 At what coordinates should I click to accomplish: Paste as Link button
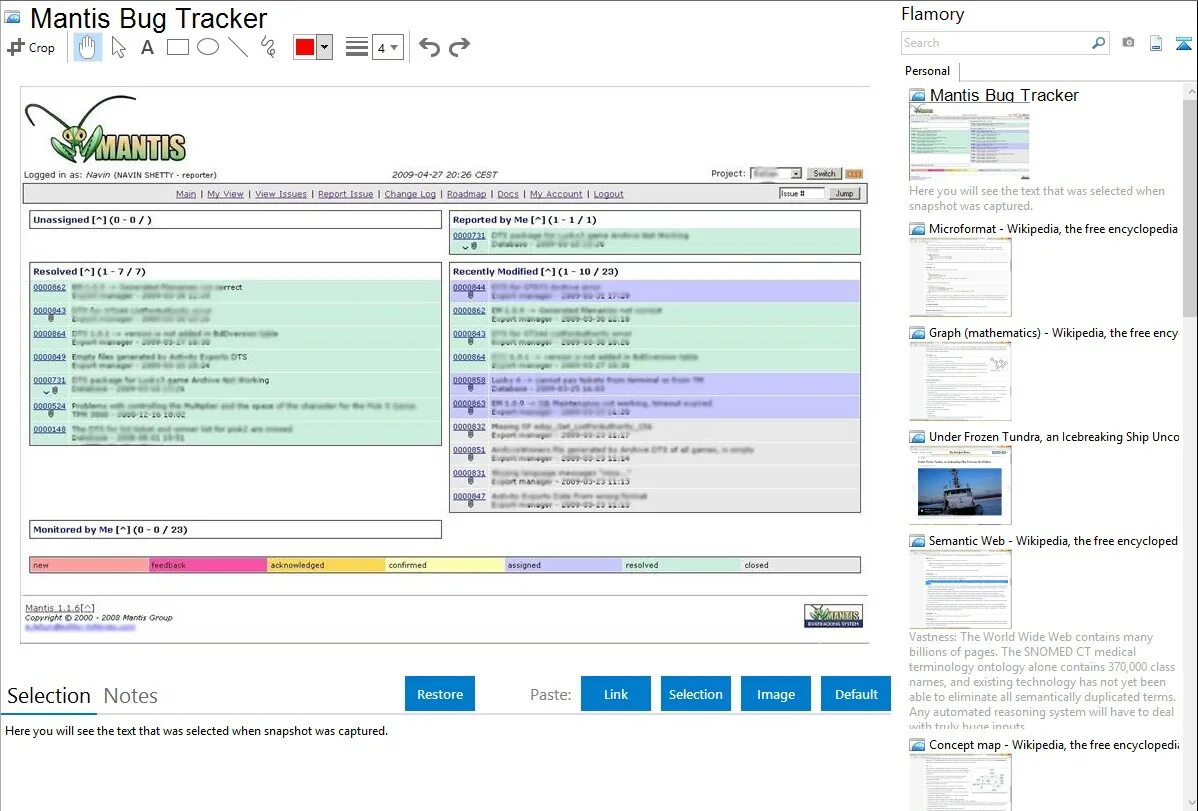click(616, 694)
